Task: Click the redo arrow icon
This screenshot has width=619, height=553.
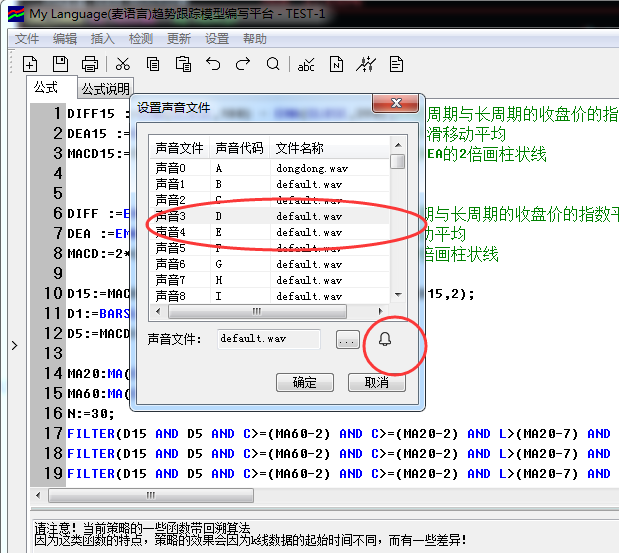Action: coord(243,64)
